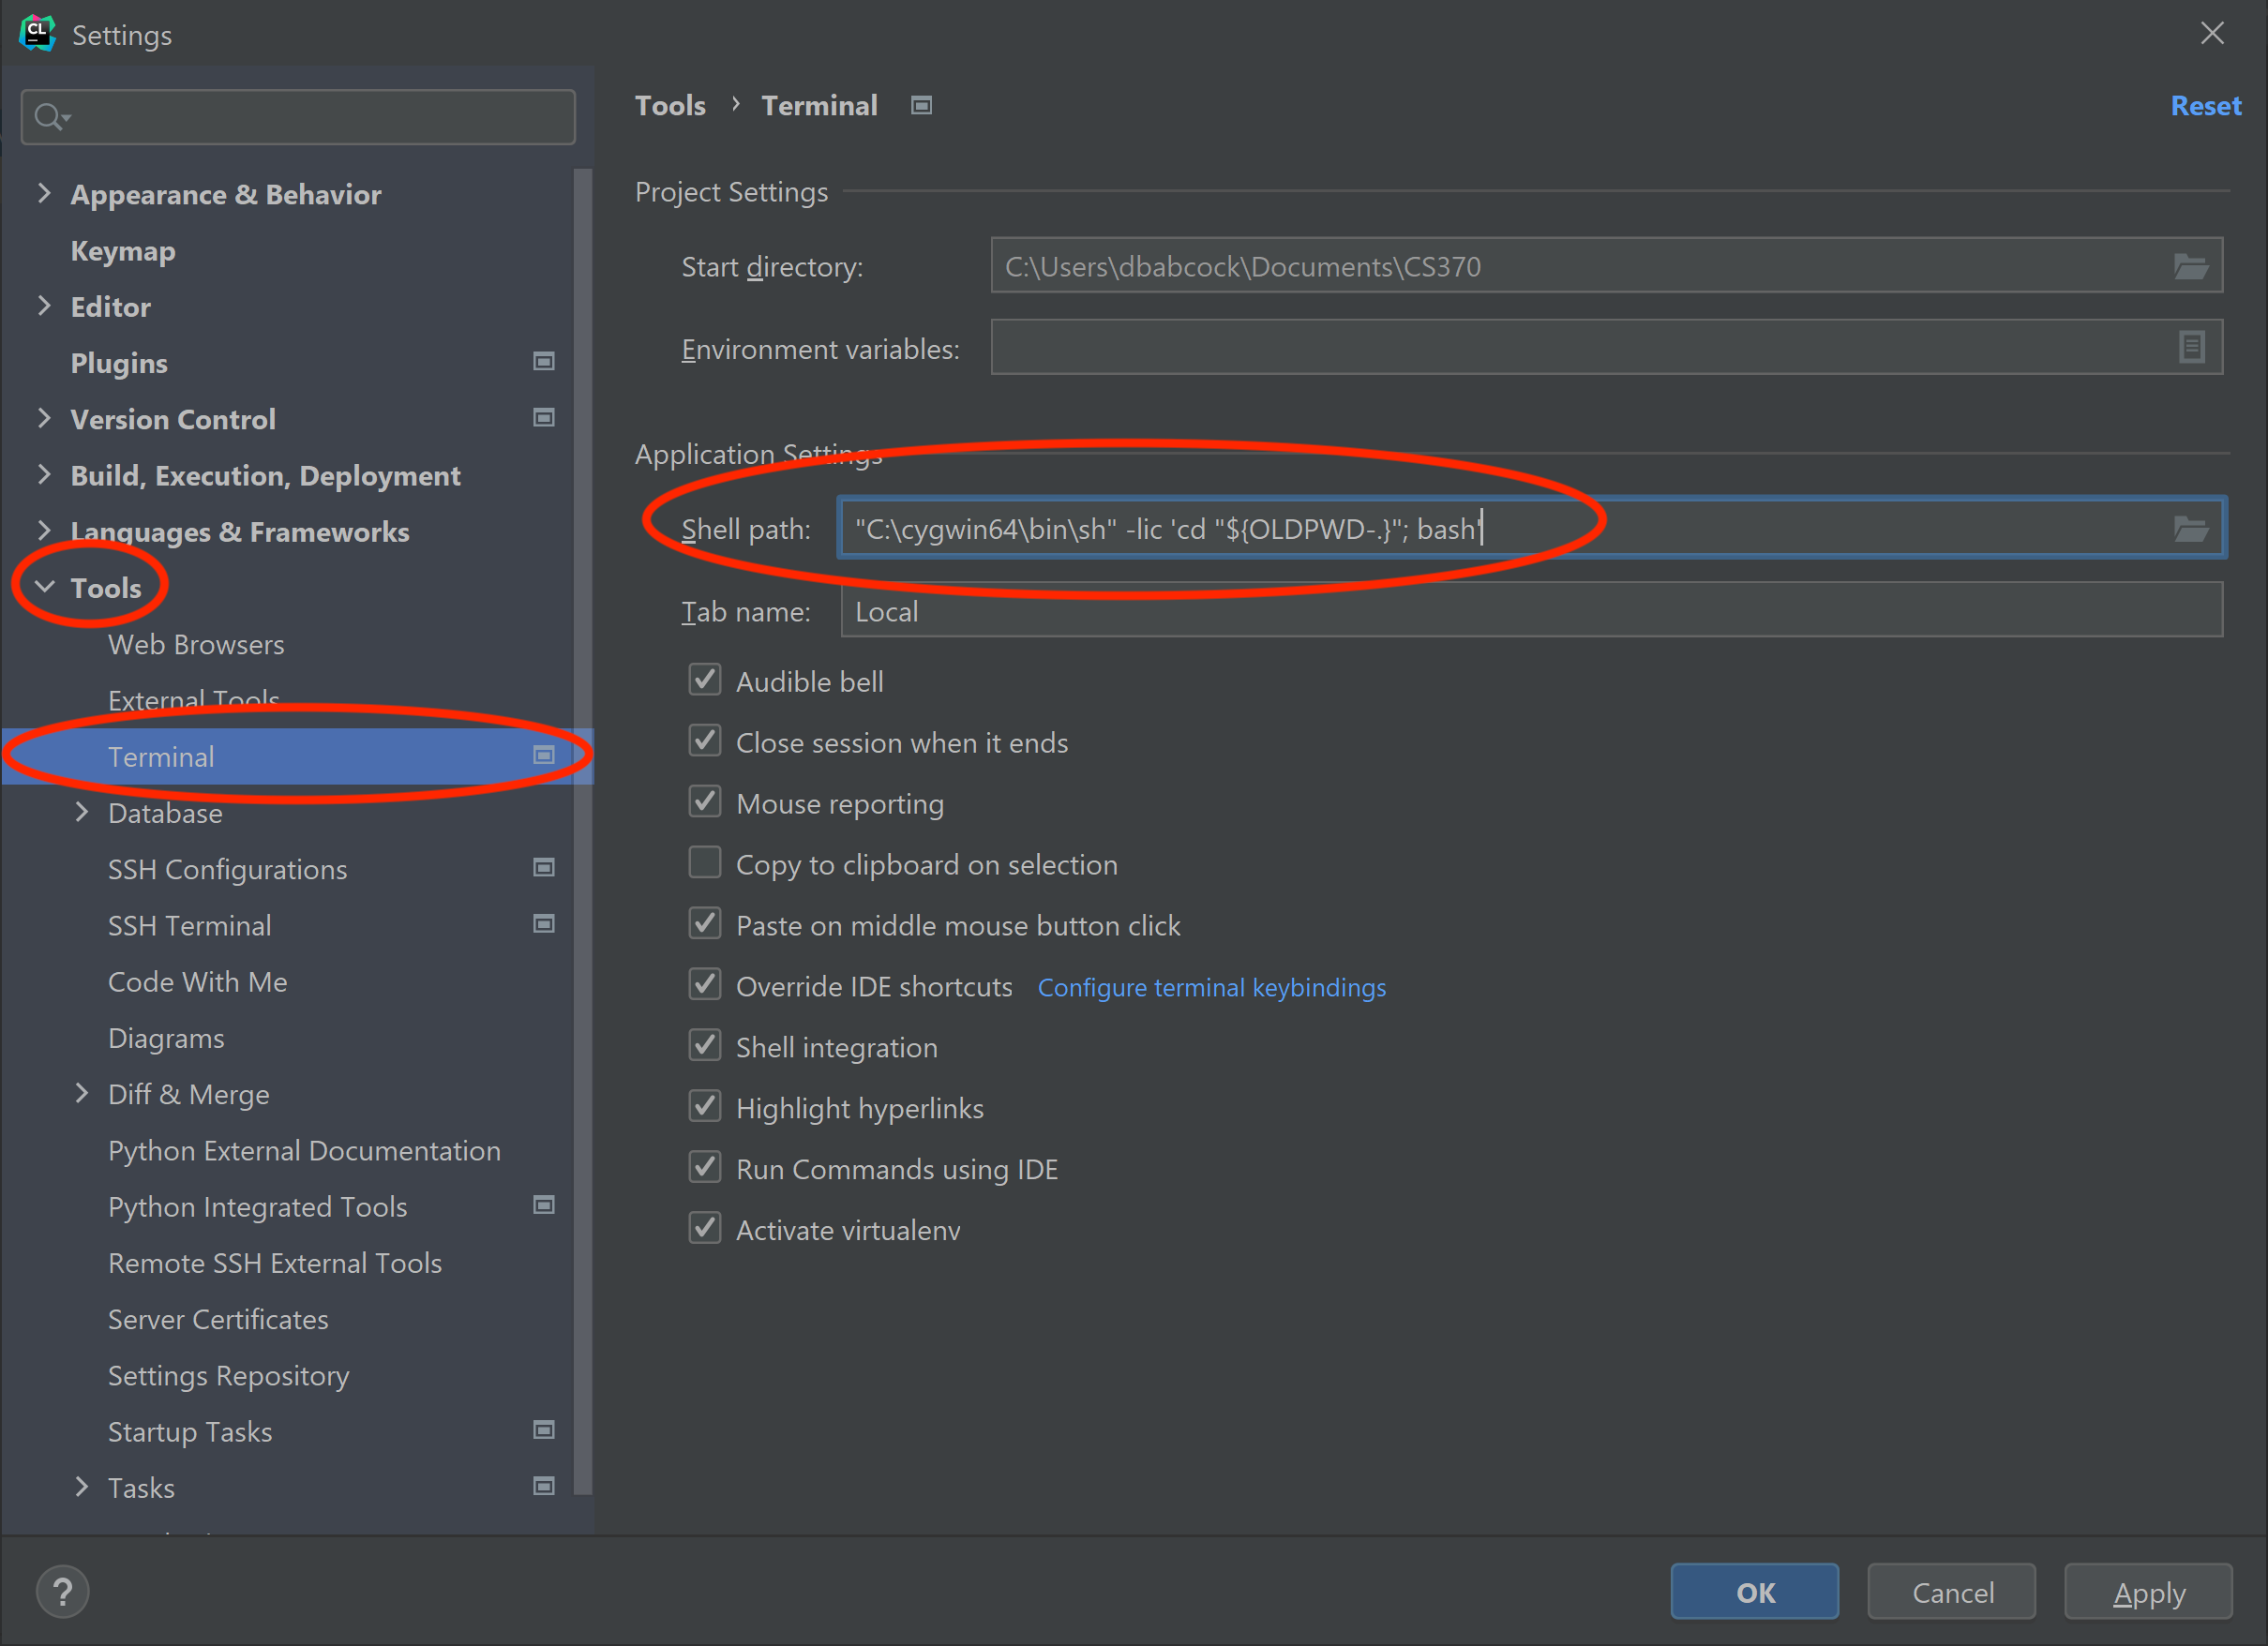Open Python External Documentation settings
The width and height of the screenshot is (2268, 1646).
[304, 1151]
